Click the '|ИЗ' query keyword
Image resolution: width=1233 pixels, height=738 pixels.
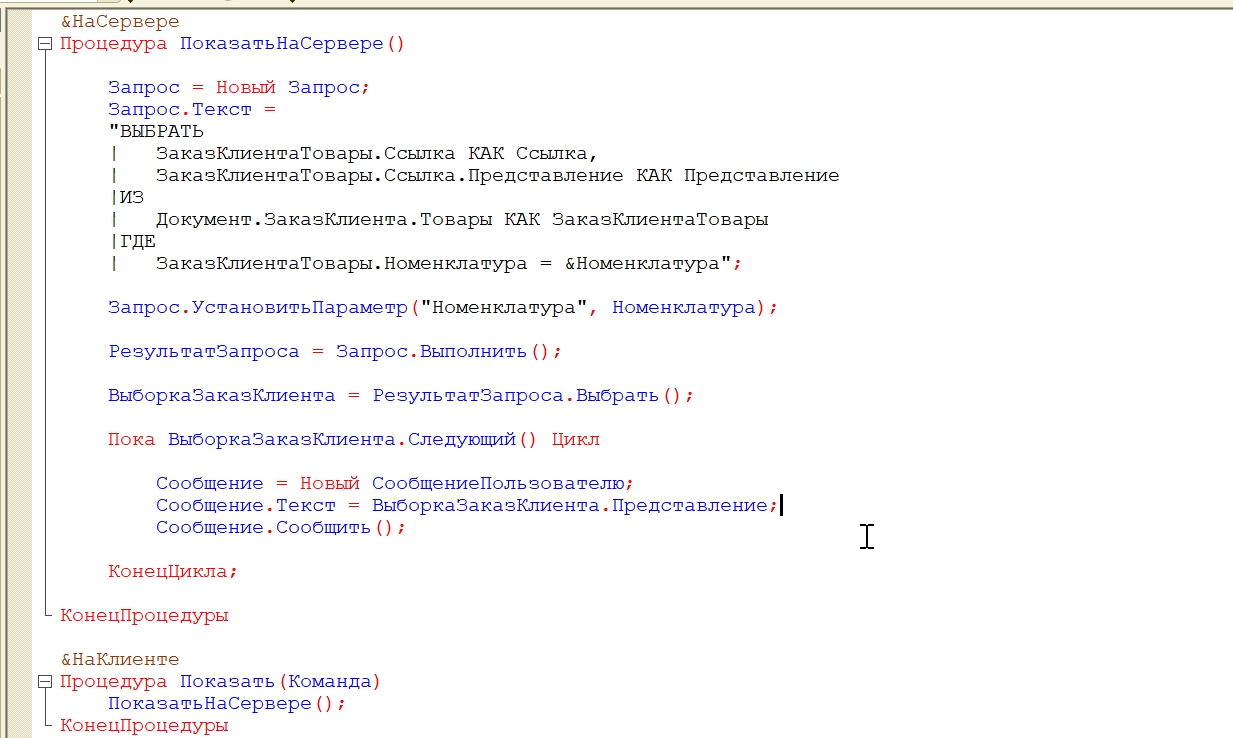coord(126,197)
